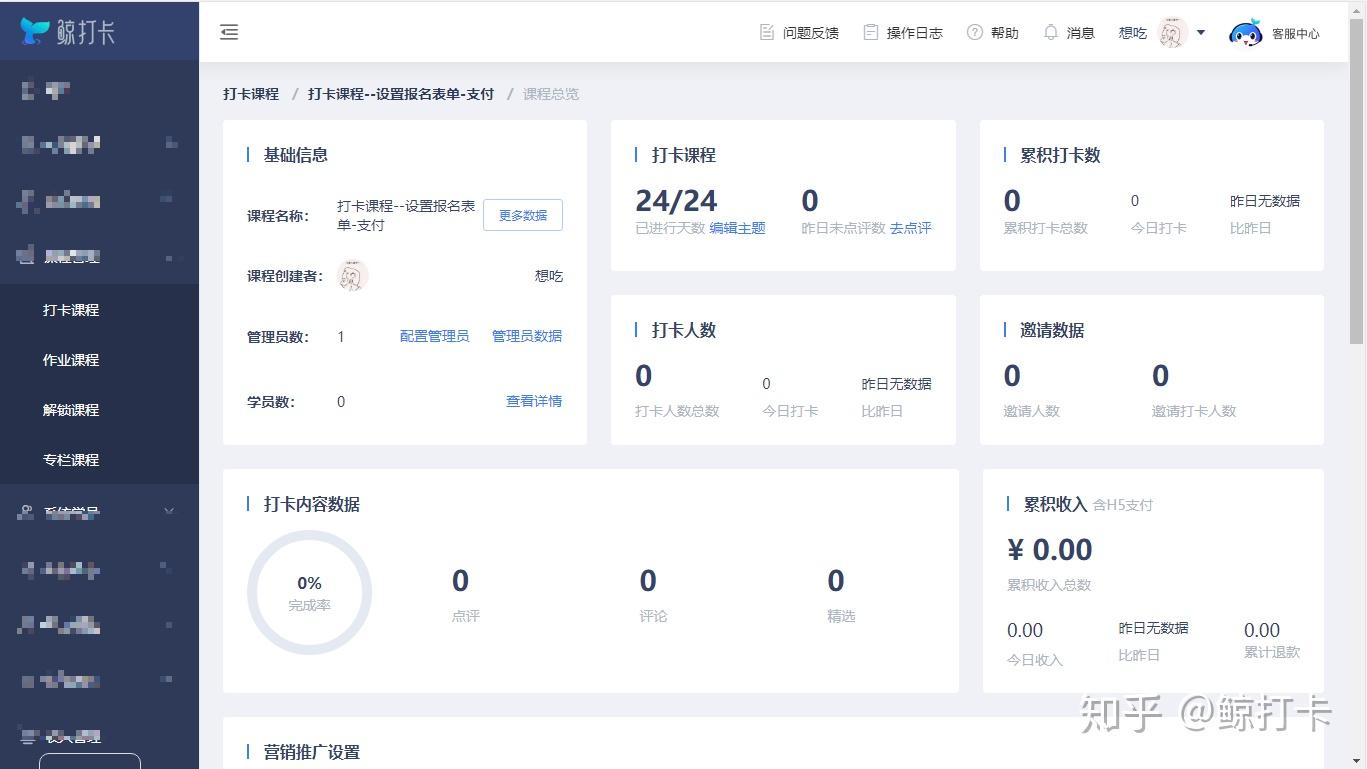Expand the 系统学员 sidebar section chevron

point(169,512)
